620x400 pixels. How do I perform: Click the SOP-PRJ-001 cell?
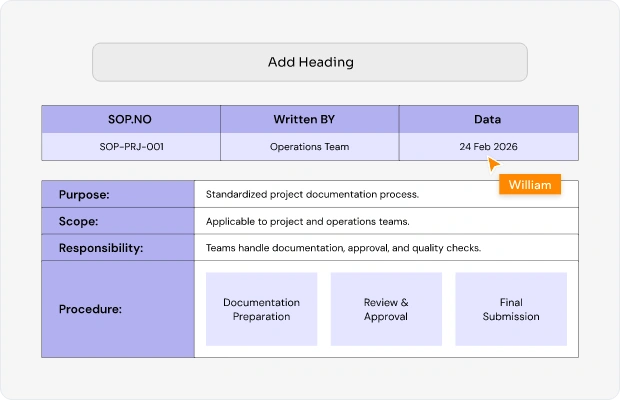(x=131, y=147)
